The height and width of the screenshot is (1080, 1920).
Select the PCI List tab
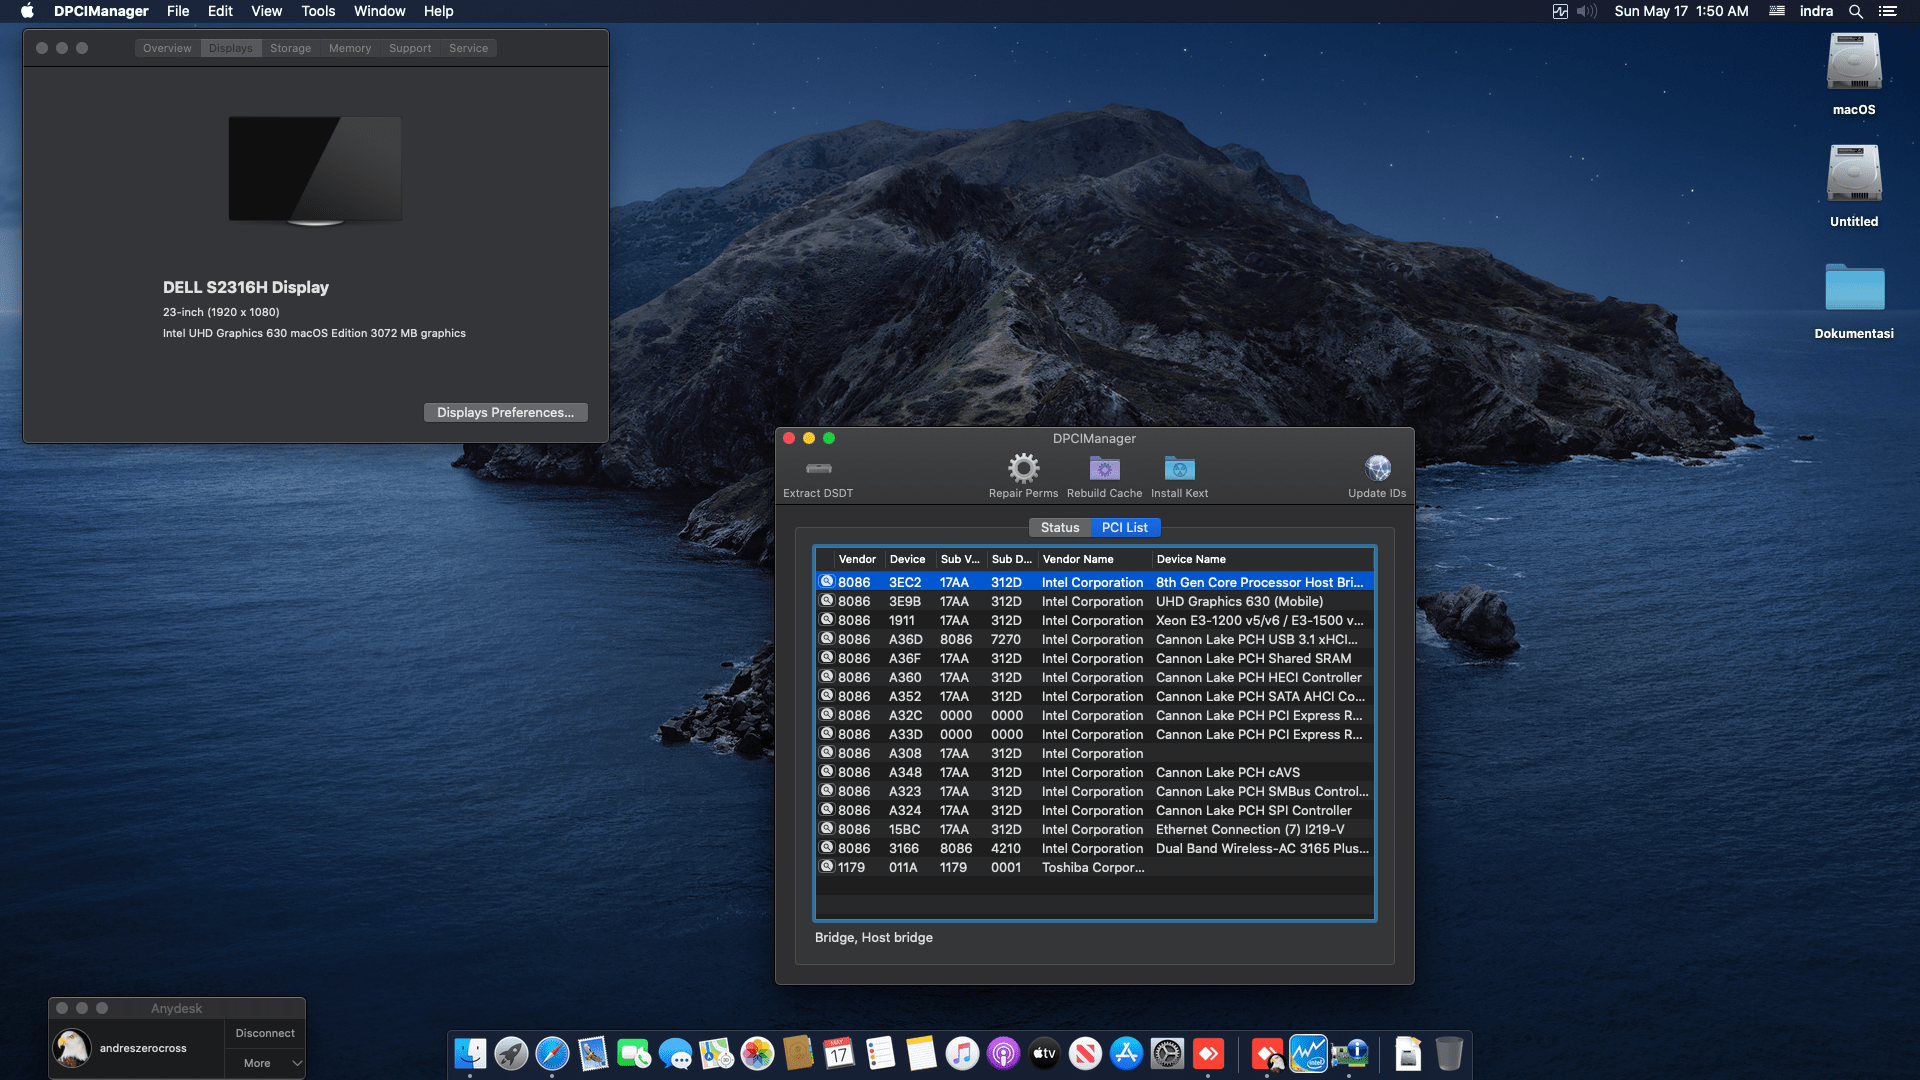point(1125,527)
